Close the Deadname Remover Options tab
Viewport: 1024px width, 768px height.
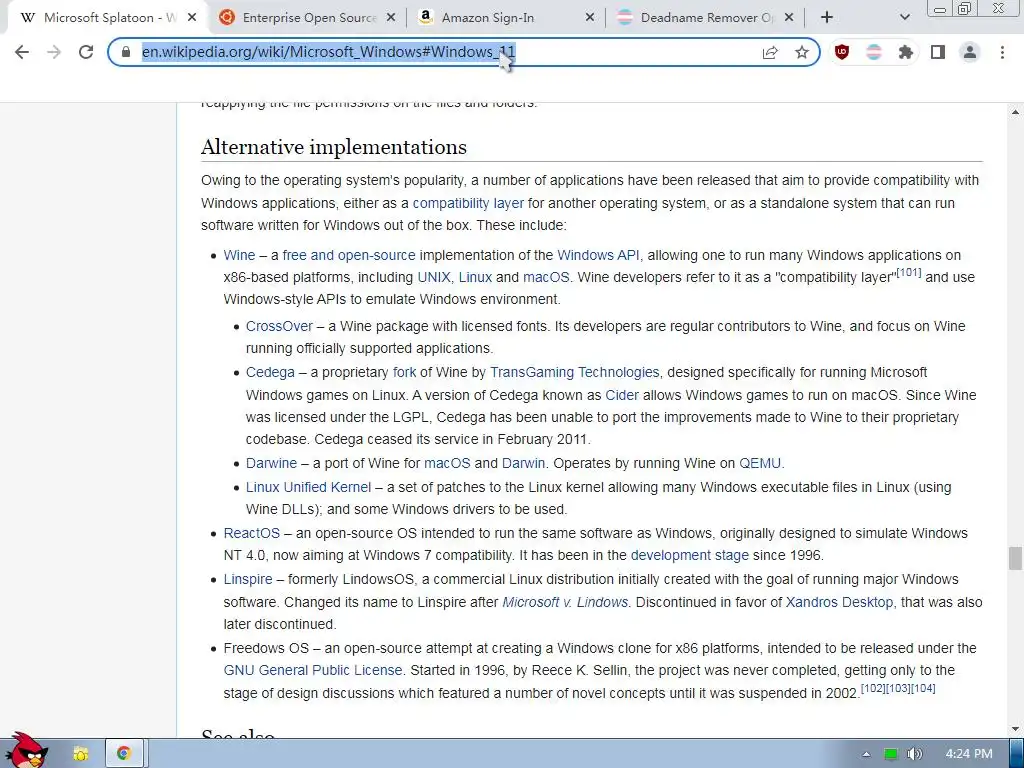point(788,18)
